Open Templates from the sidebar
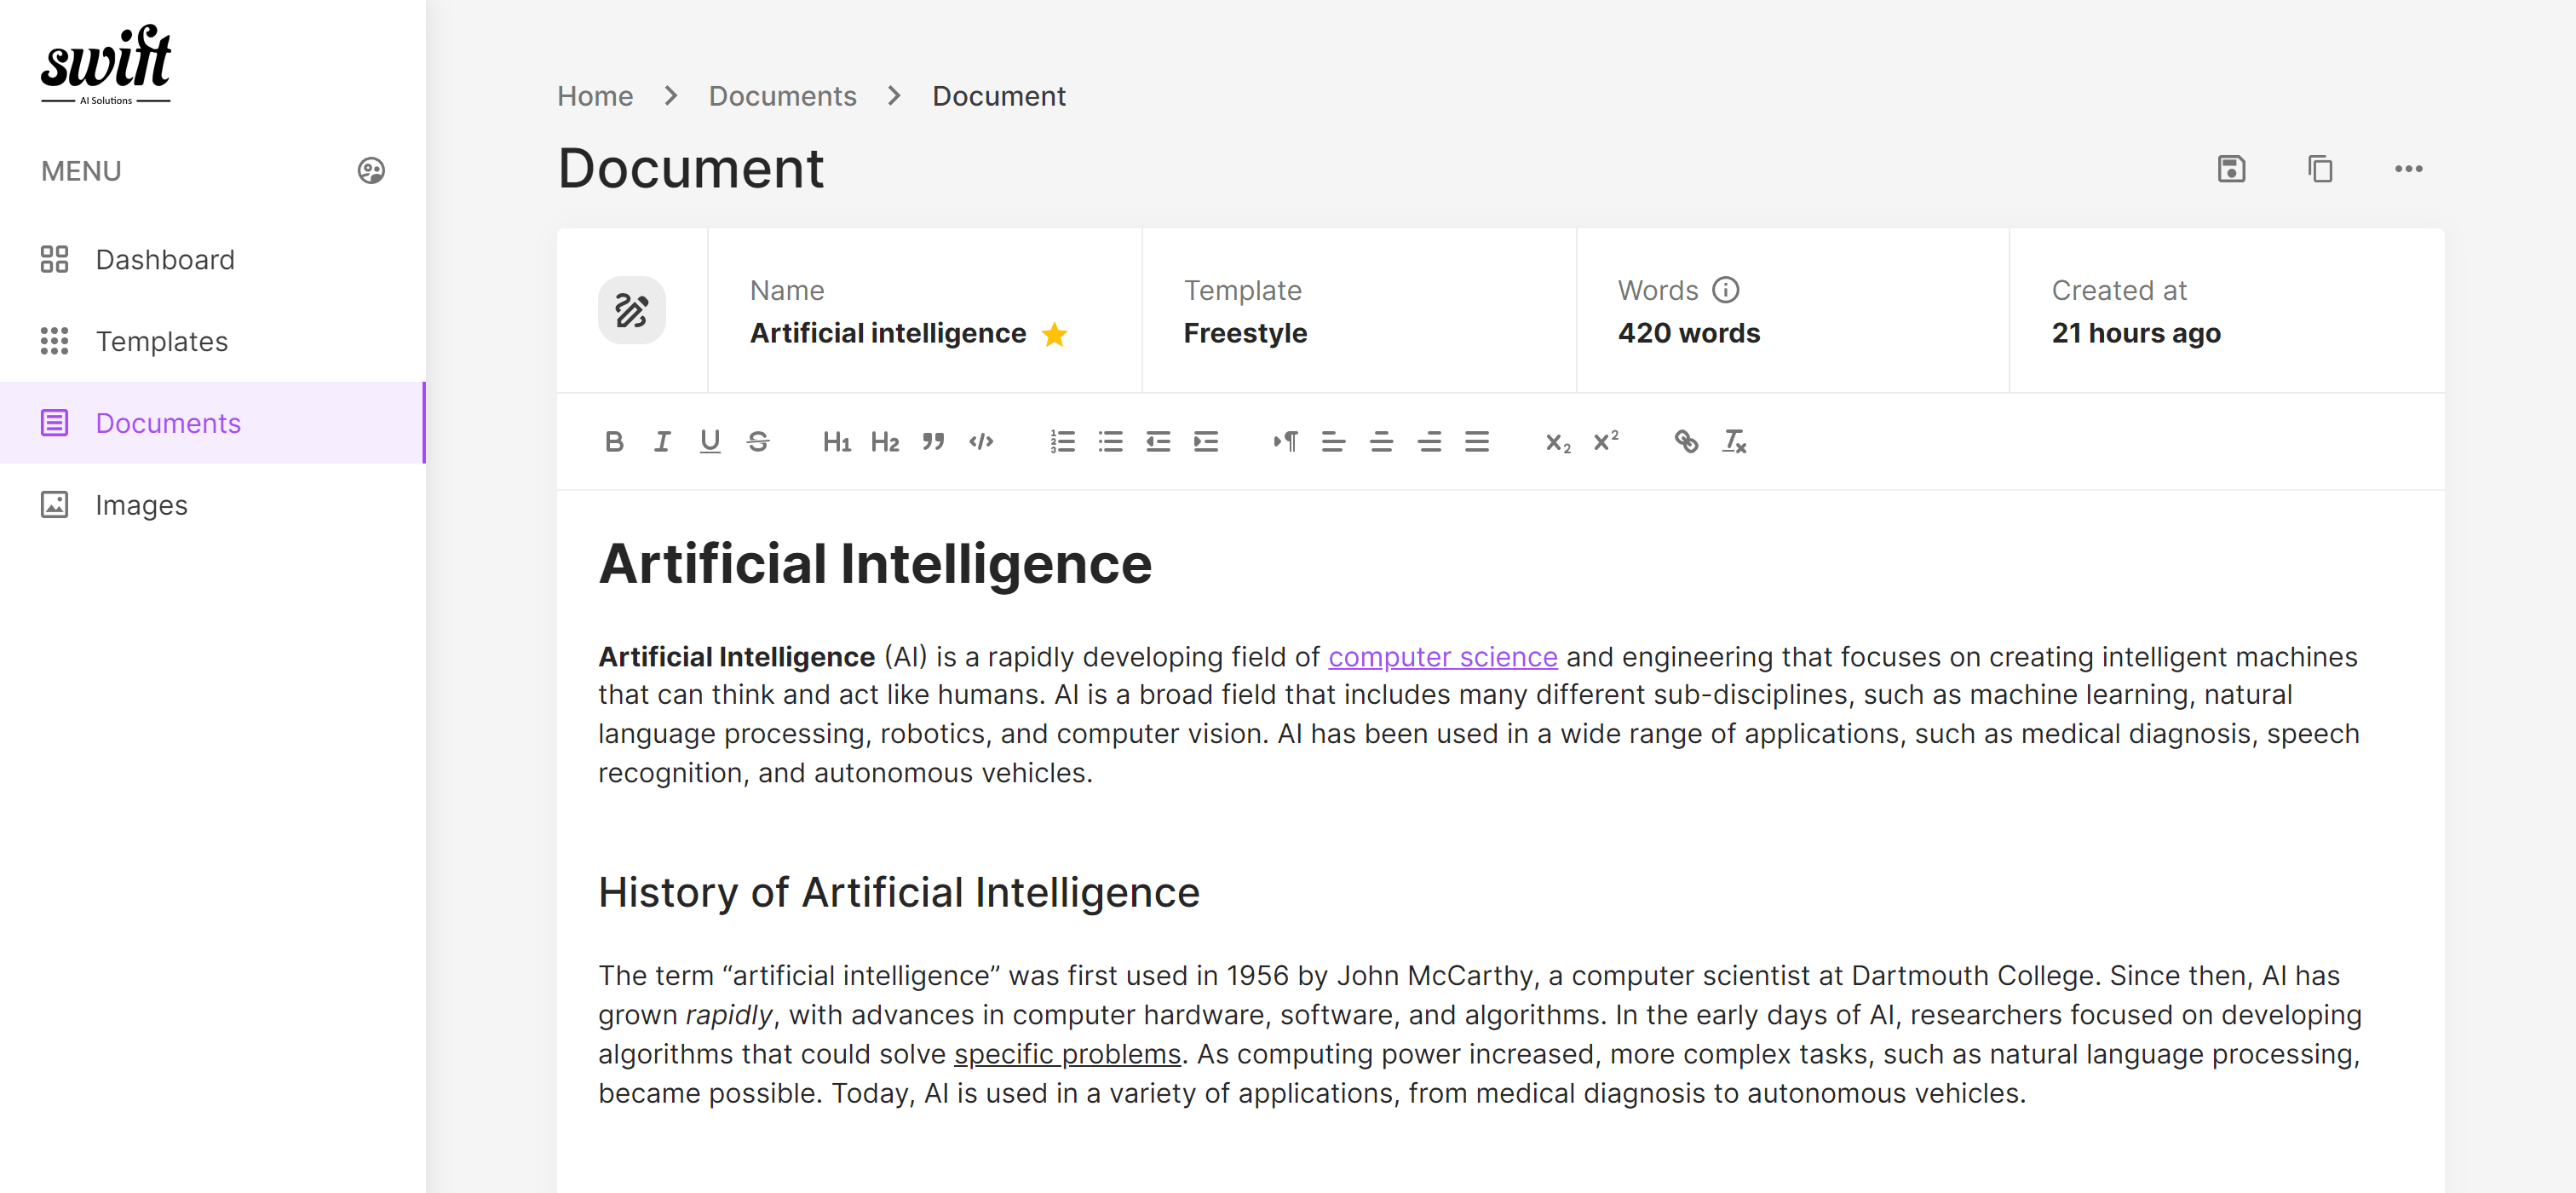Image resolution: width=2576 pixels, height=1193 pixels. point(161,340)
